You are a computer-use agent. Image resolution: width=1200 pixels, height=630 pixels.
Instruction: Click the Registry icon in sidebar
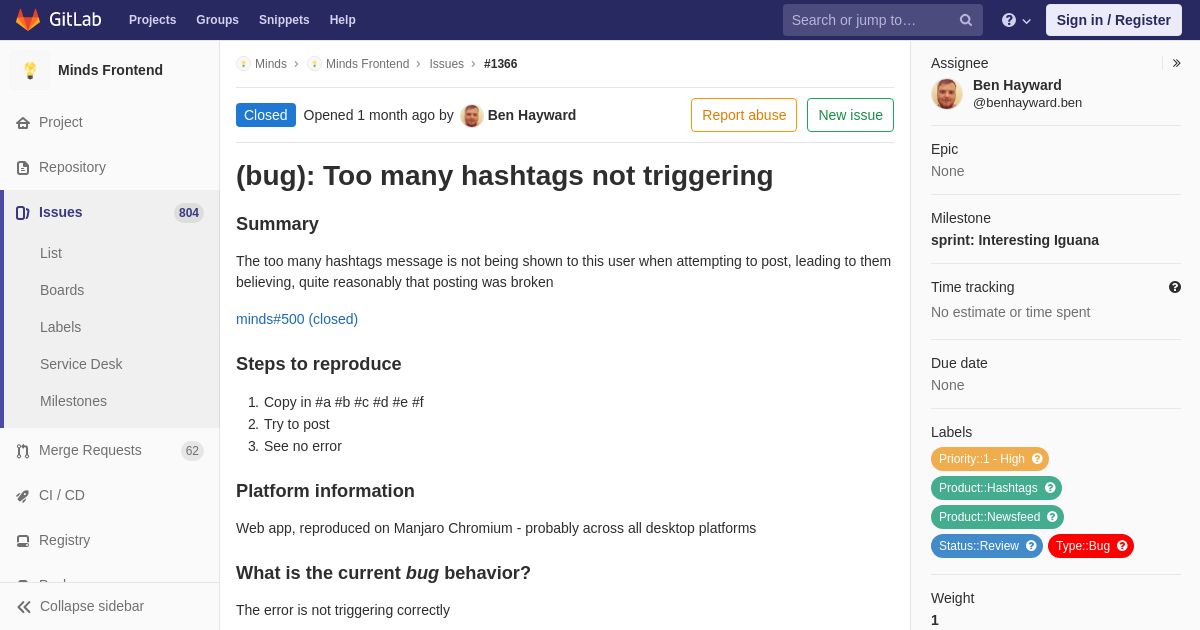tap(23, 541)
